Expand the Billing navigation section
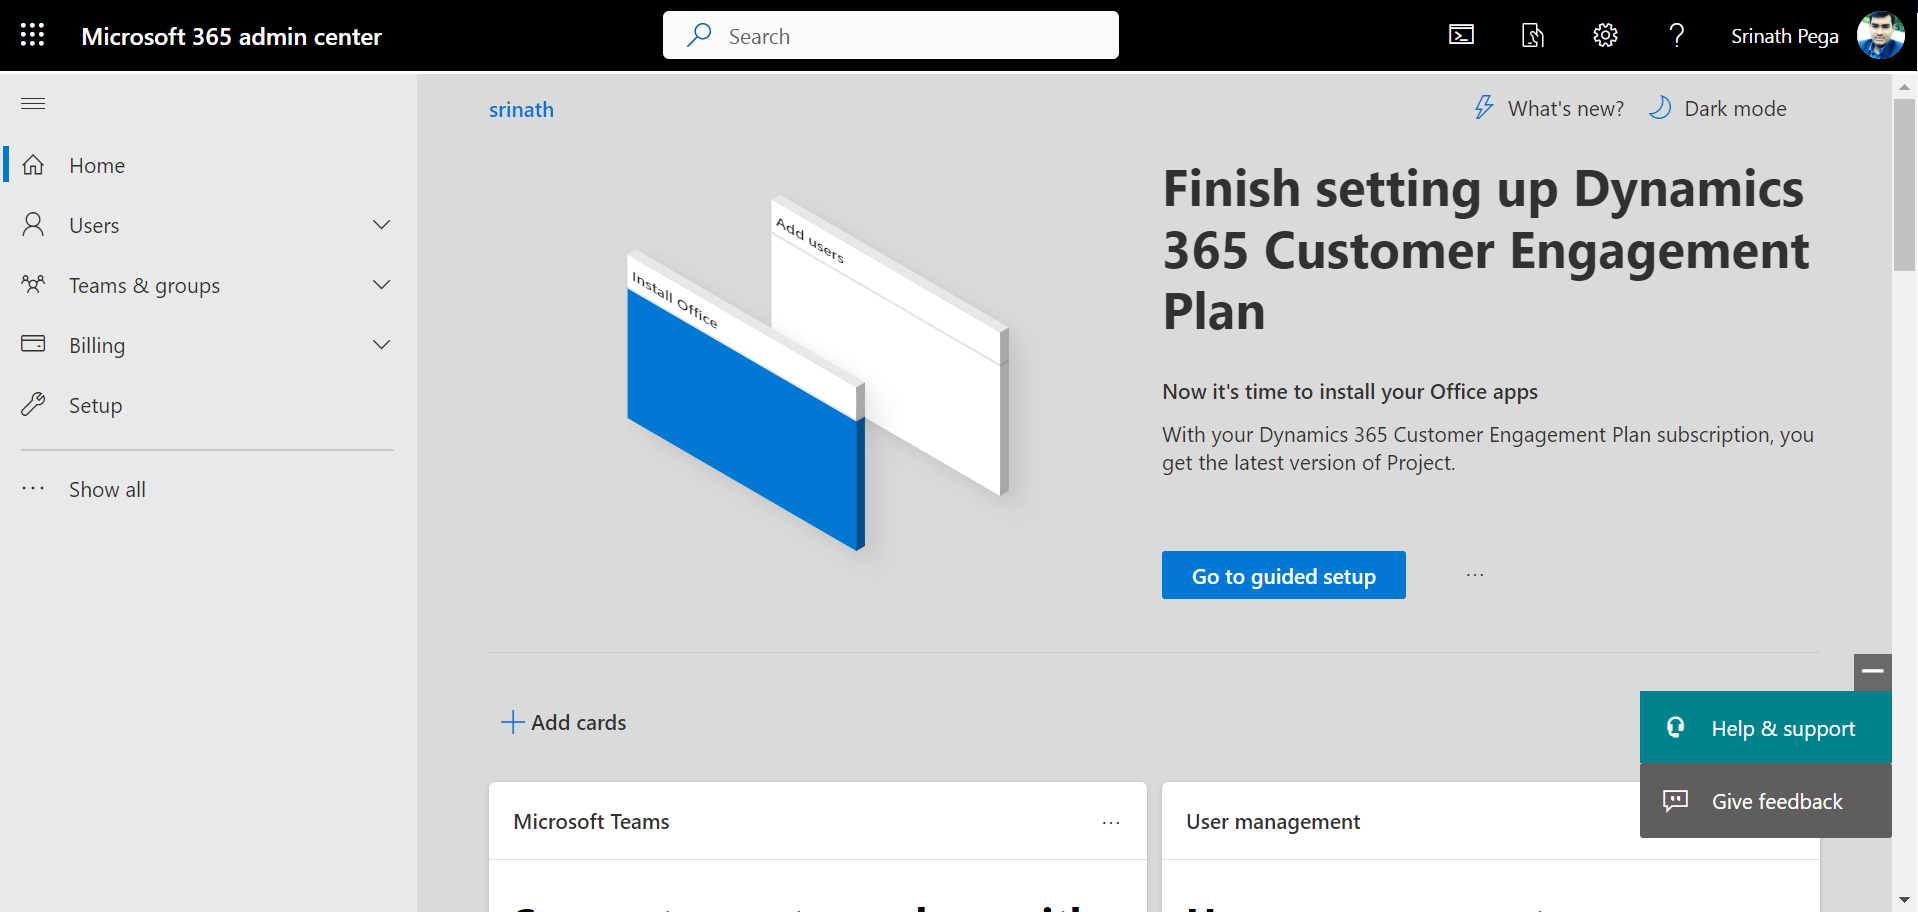 [381, 345]
